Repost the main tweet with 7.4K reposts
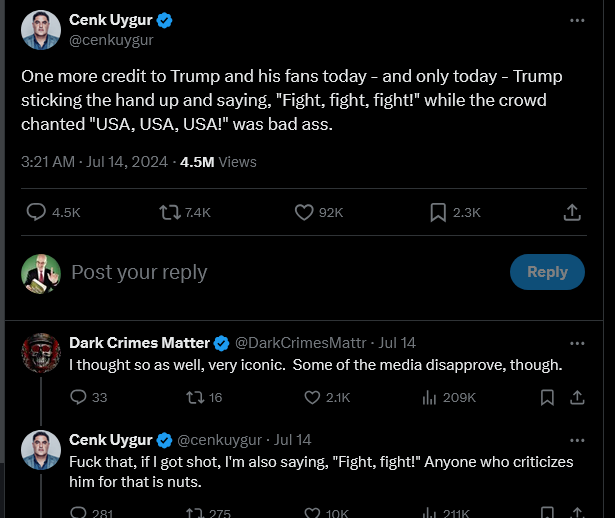 [170, 212]
